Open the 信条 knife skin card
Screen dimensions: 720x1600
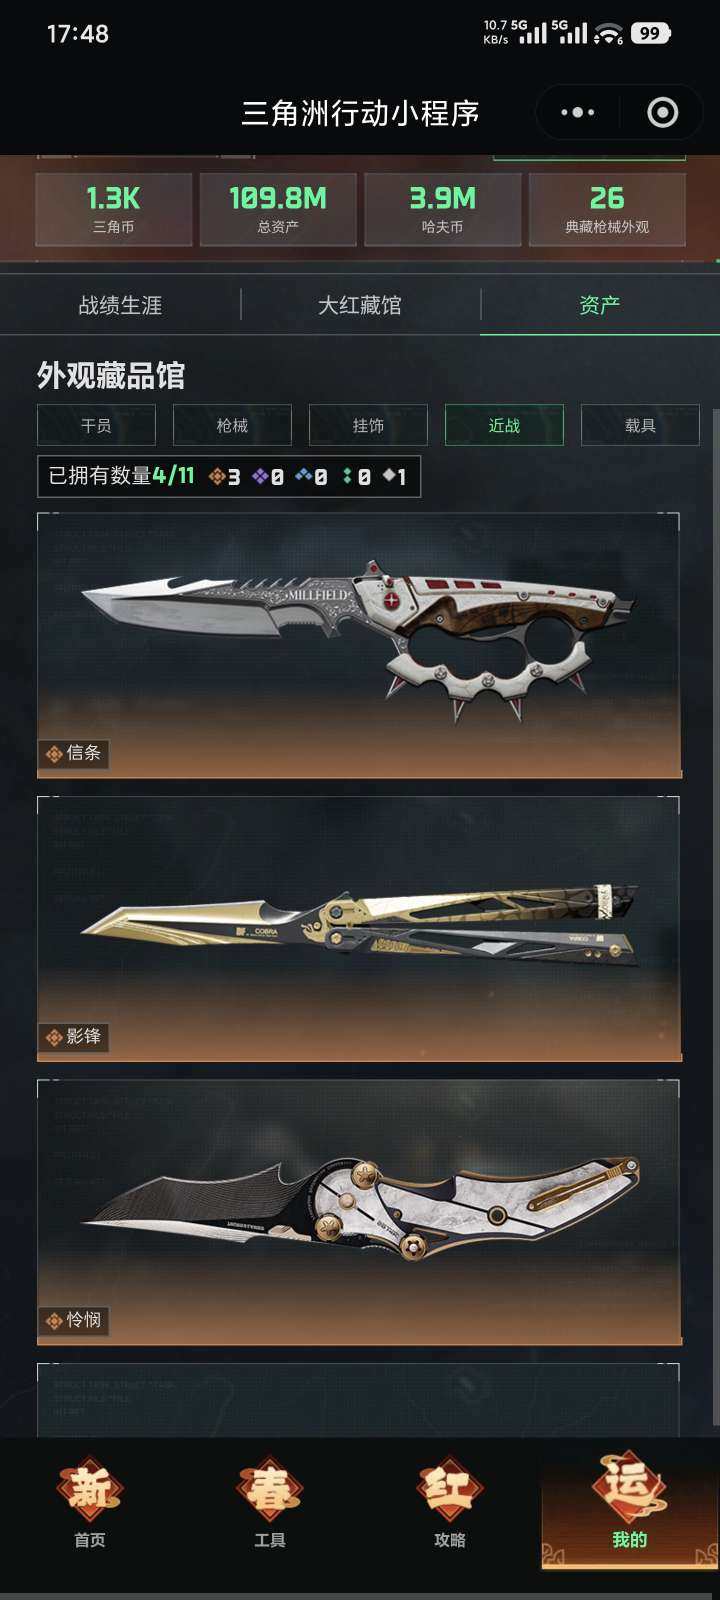tap(359, 645)
